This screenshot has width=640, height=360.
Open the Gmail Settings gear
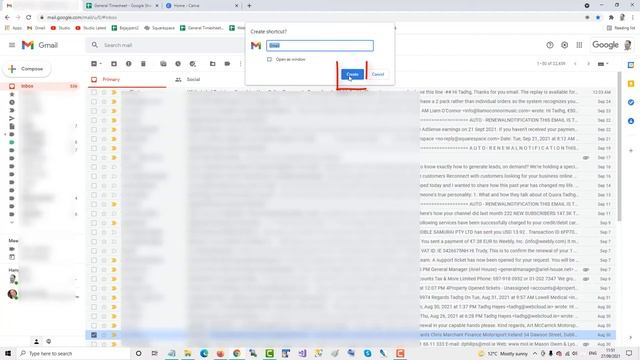(x=564, y=45)
